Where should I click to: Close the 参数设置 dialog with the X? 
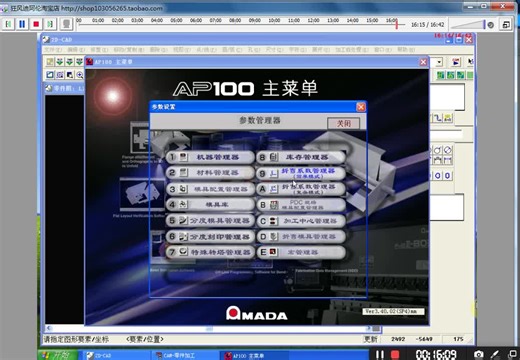click(x=361, y=107)
